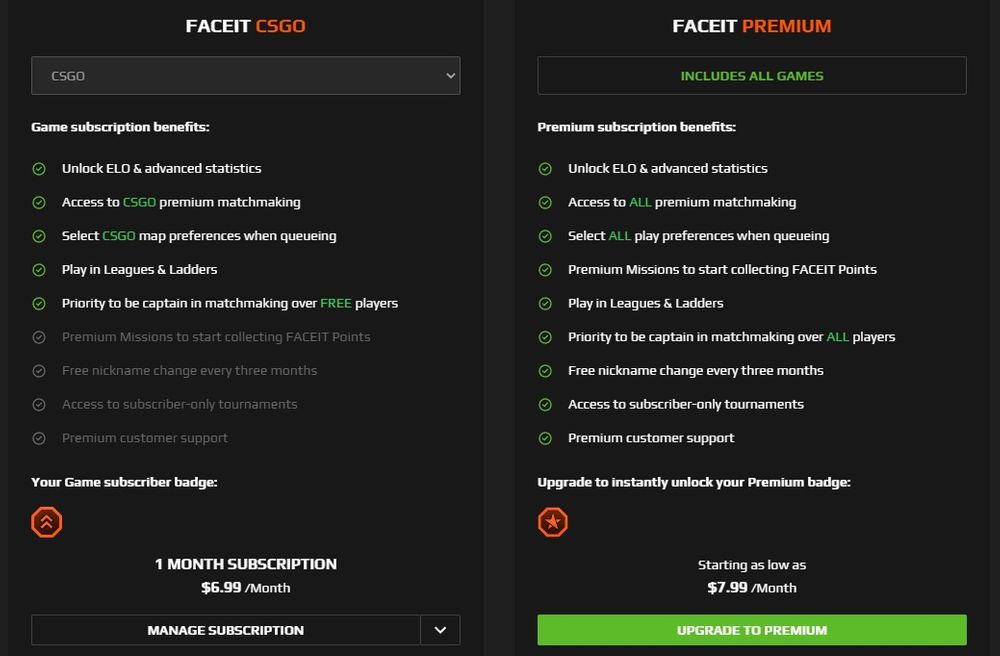
Task: Click the $7.99 /Month pricing text
Action: 752,588
